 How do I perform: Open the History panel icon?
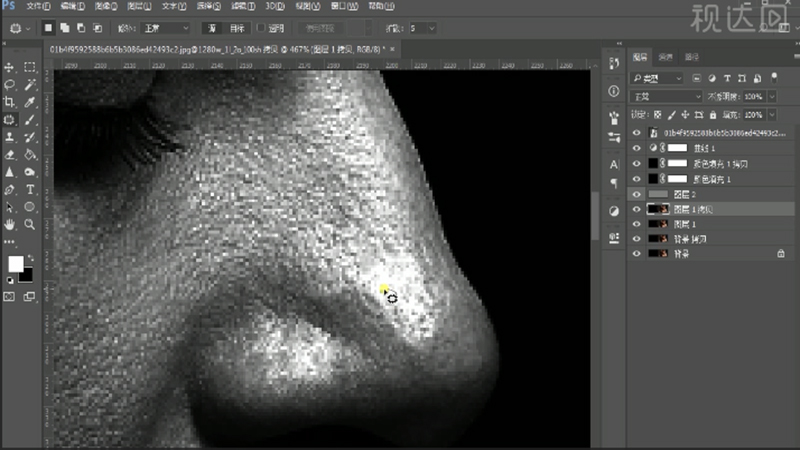pyautogui.click(x=614, y=64)
